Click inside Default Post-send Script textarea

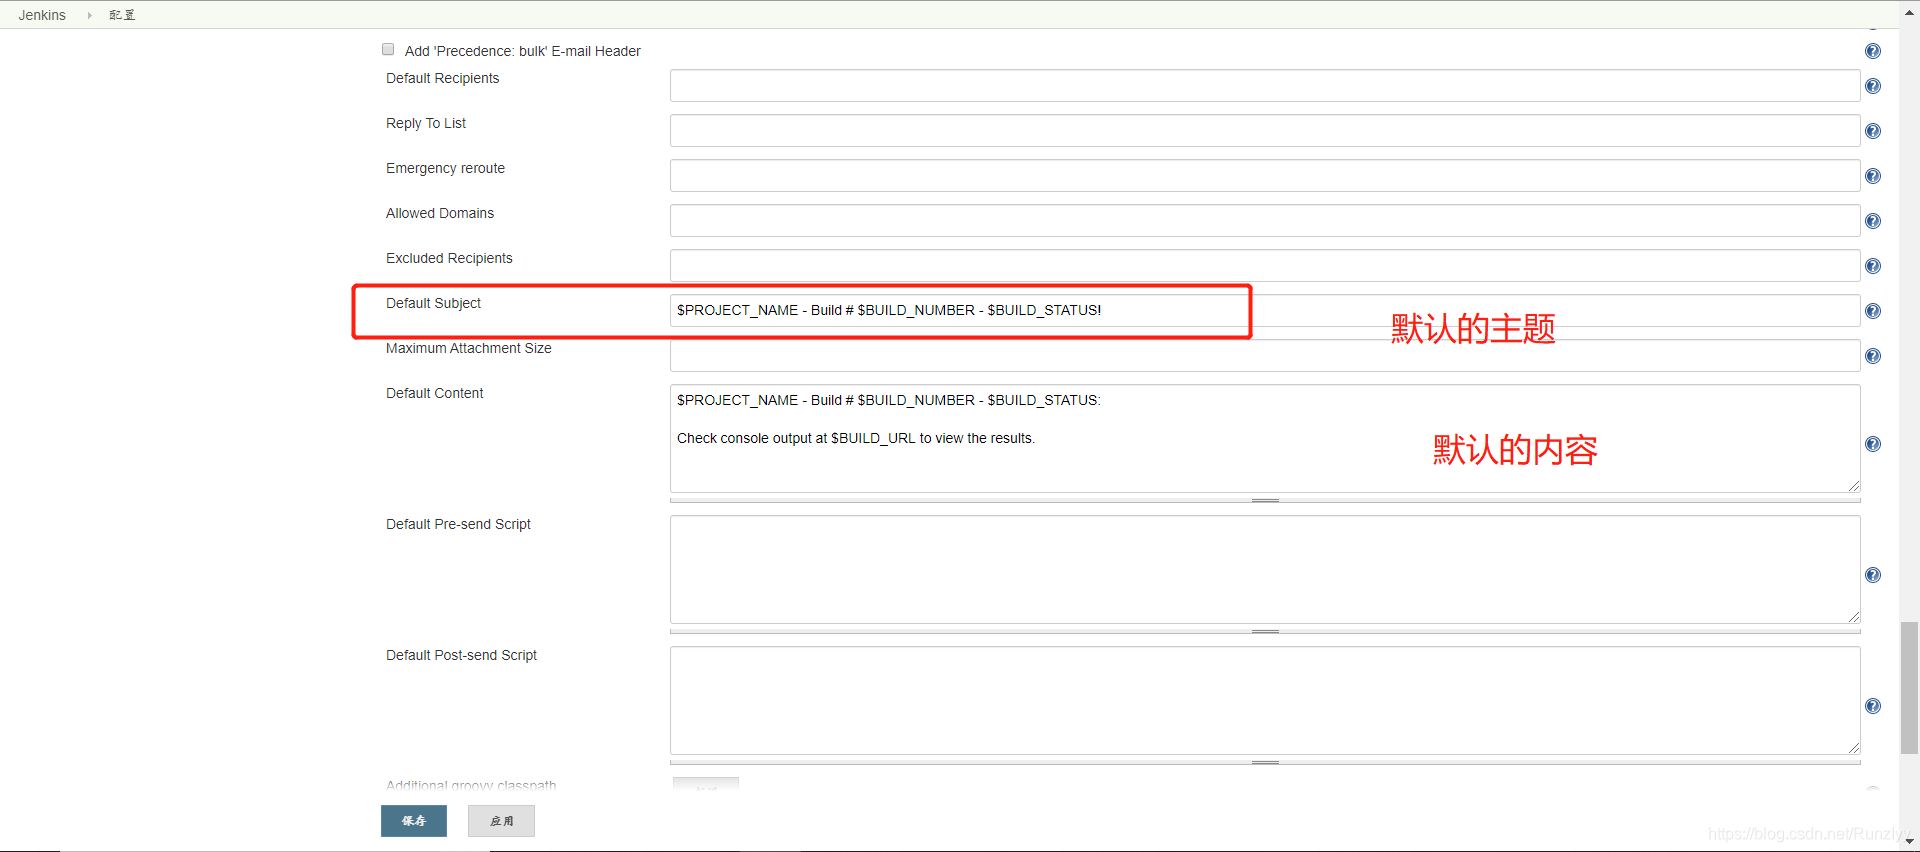coord(1265,701)
